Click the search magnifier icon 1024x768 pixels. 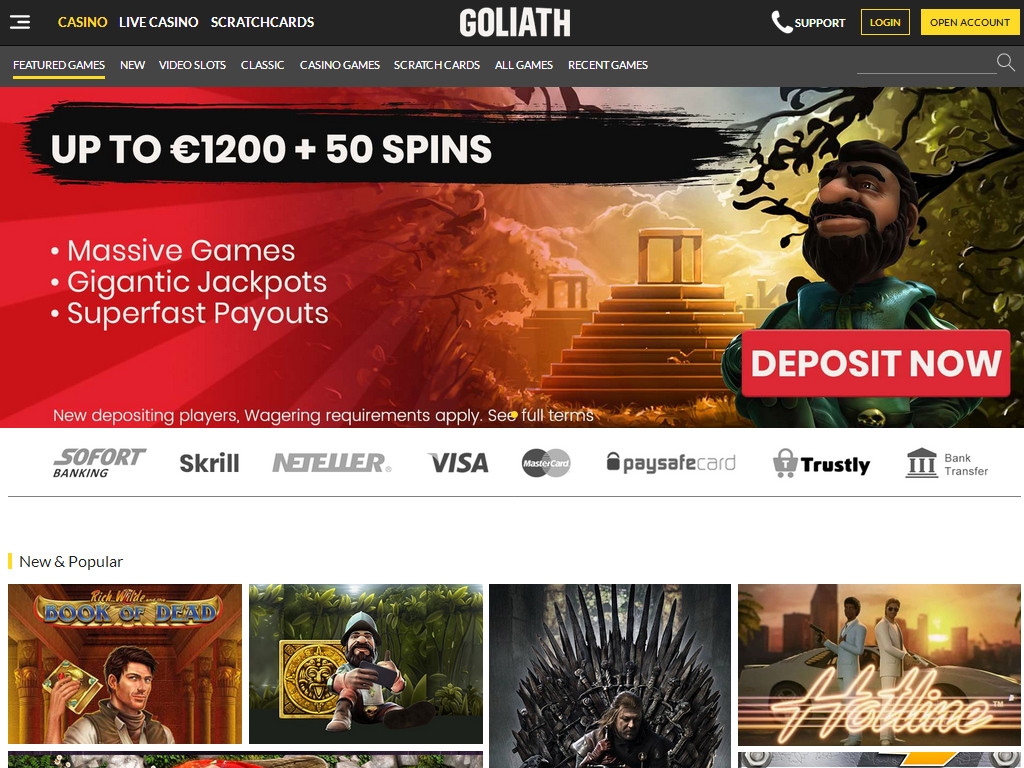[1006, 63]
